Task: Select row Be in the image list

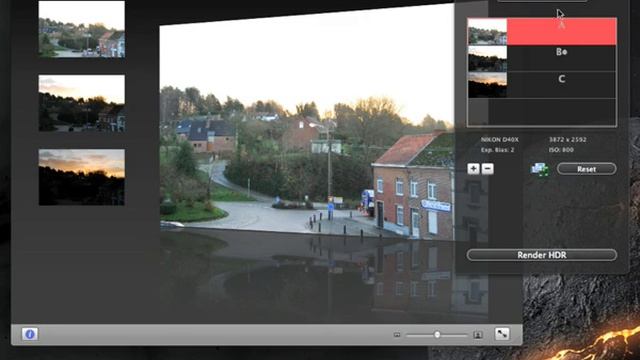Action: point(542,58)
